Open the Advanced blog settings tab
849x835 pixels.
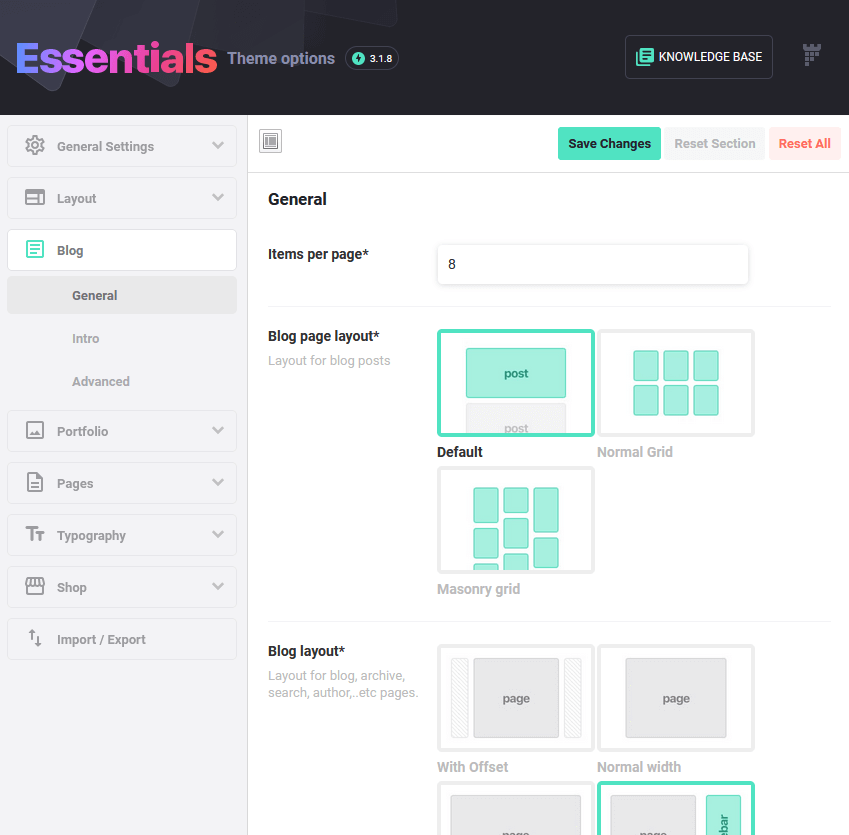[100, 381]
